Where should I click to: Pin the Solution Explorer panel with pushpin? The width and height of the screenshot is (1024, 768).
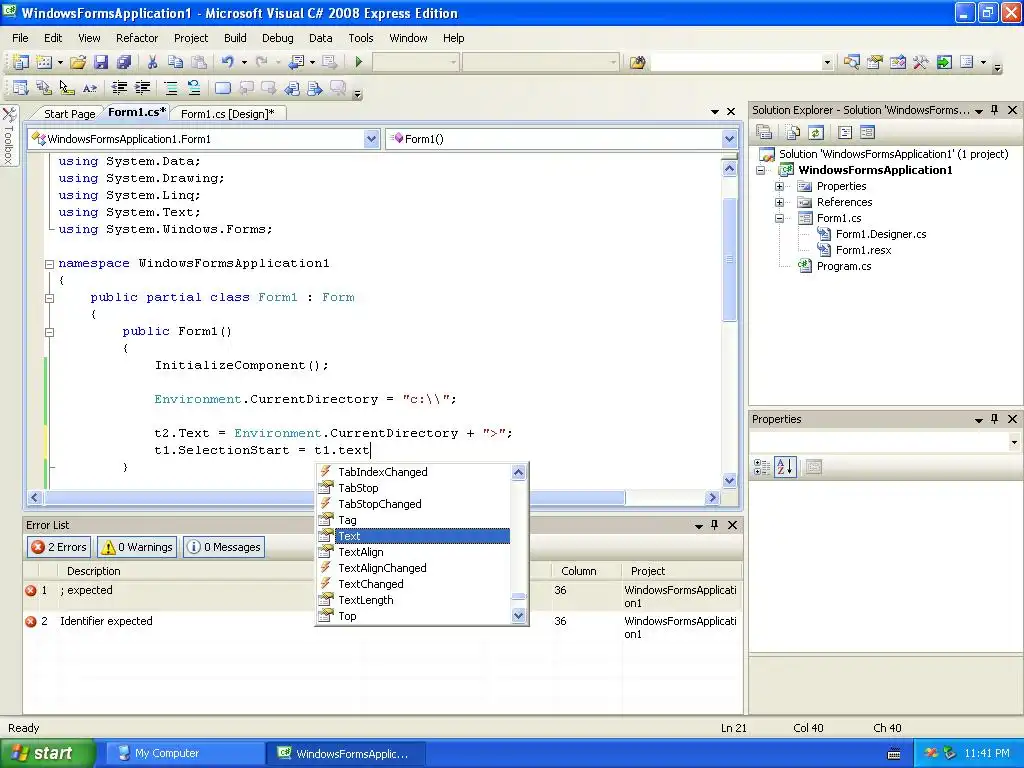[995, 110]
